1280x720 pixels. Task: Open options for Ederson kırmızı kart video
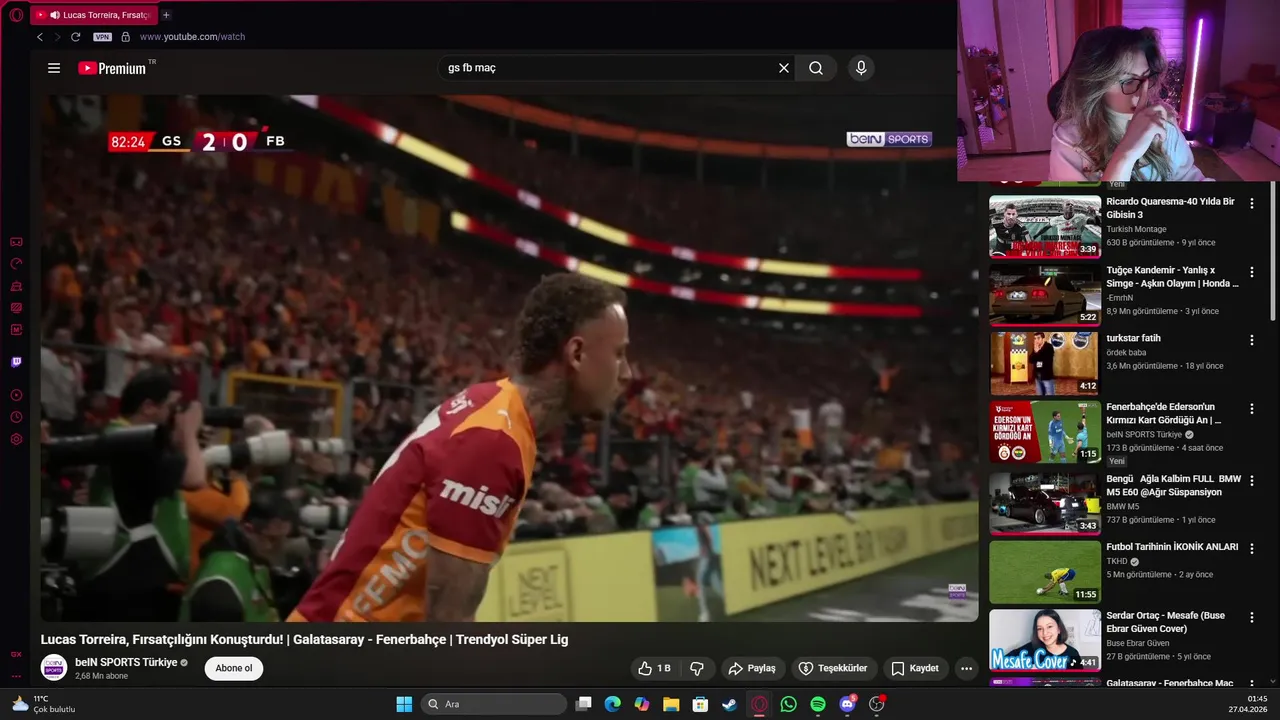coord(1251,409)
